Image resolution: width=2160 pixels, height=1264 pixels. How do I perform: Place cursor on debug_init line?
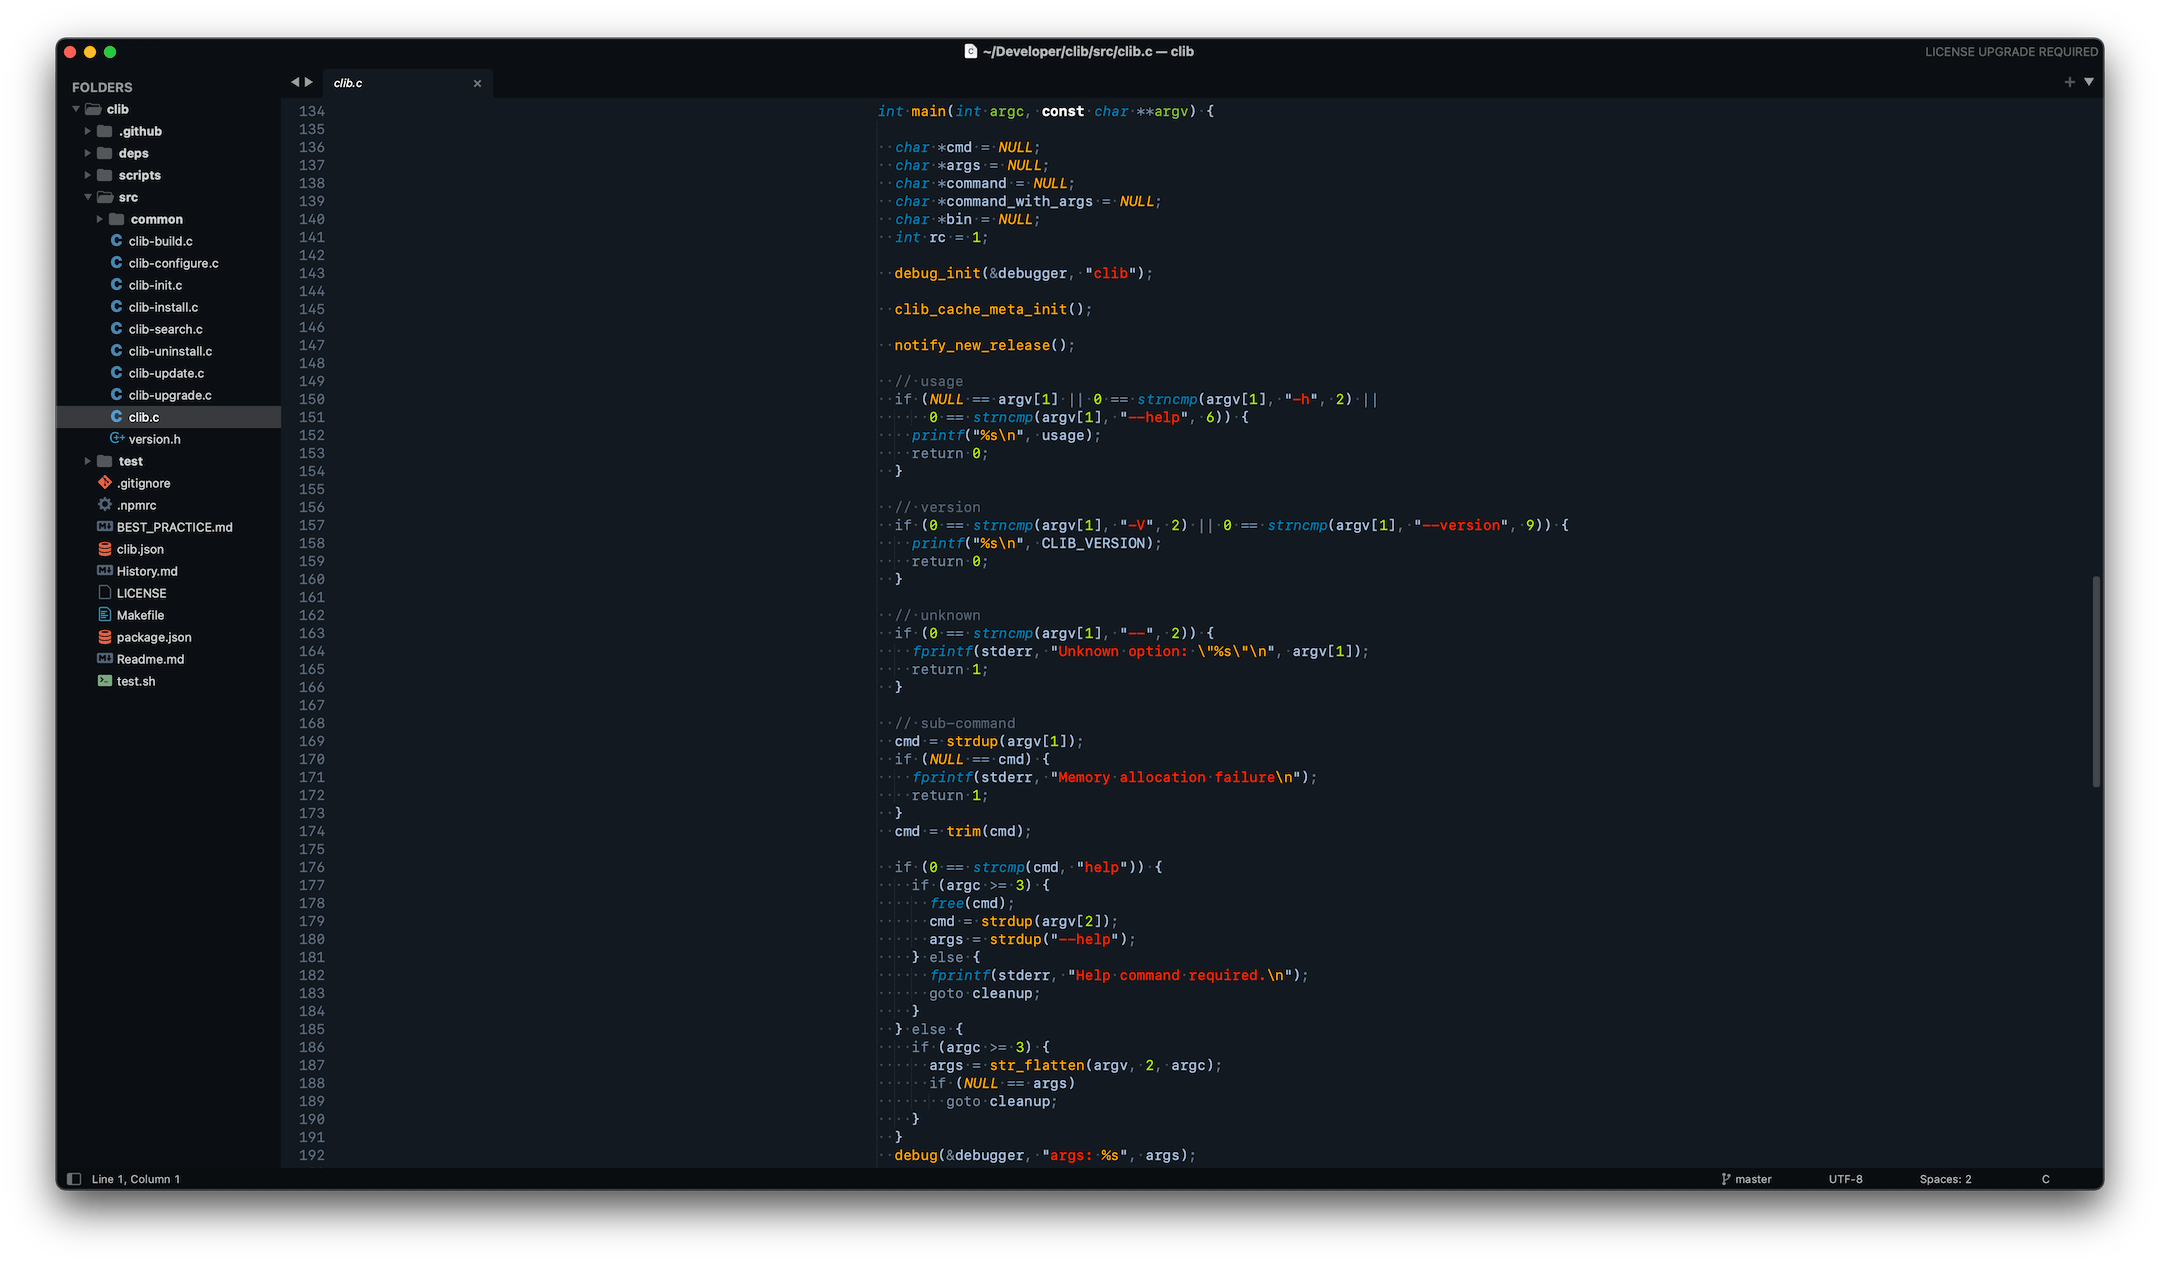[1022, 273]
